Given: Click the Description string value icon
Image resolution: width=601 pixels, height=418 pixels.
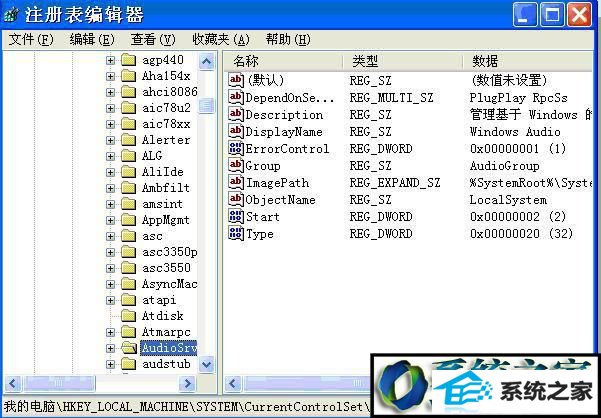Looking at the screenshot, I should pyautogui.click(x=236, y=114).
